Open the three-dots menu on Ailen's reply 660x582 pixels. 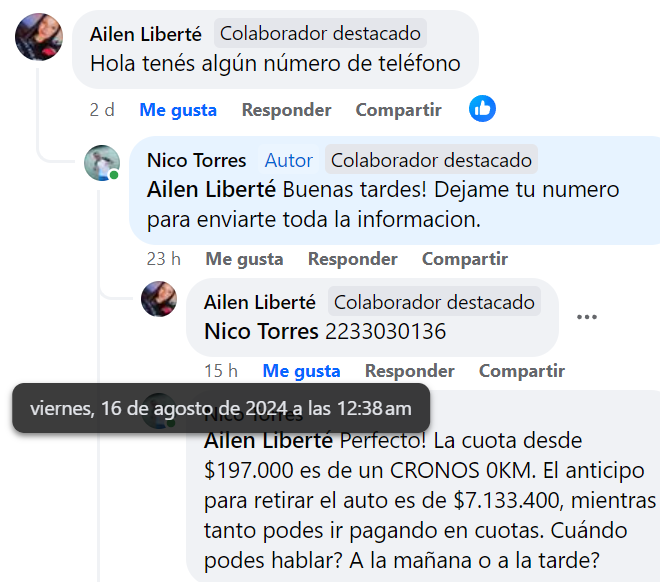587,317
